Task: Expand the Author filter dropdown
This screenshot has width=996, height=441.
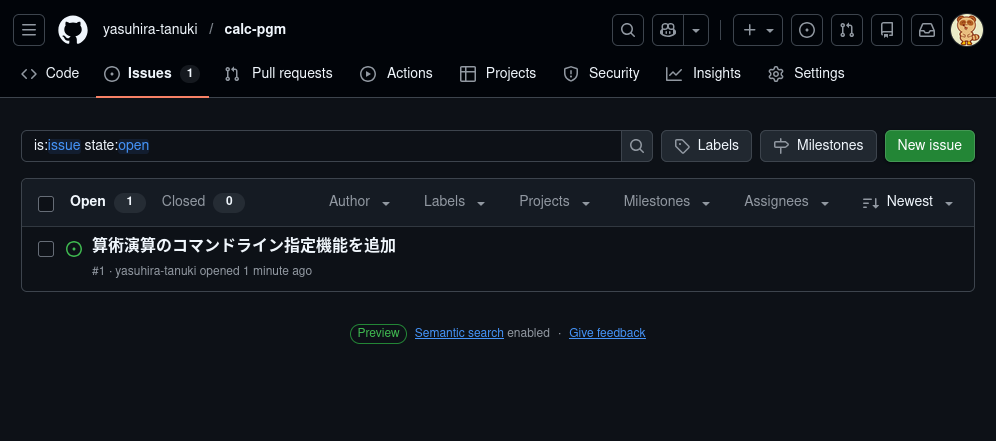Action: [x=359, y=202]
